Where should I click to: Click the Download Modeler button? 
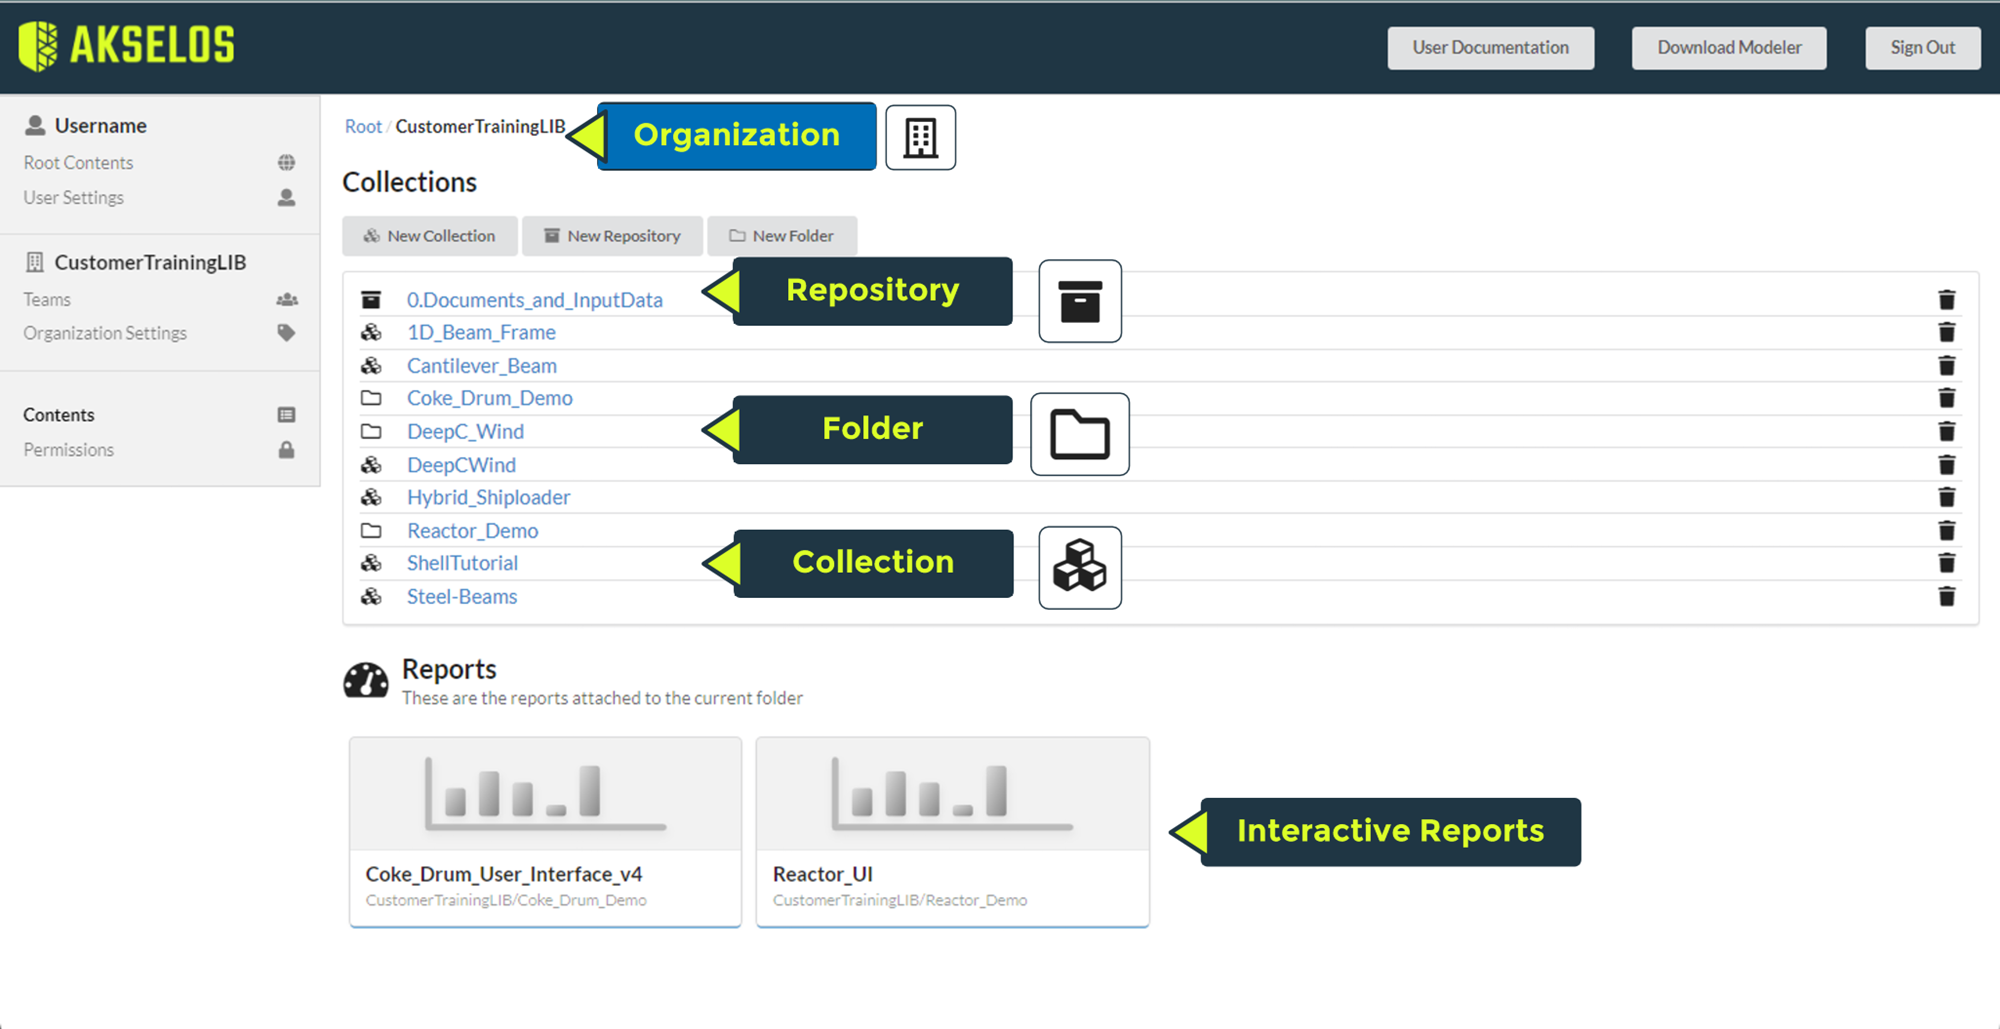(x=1729, y=48)
